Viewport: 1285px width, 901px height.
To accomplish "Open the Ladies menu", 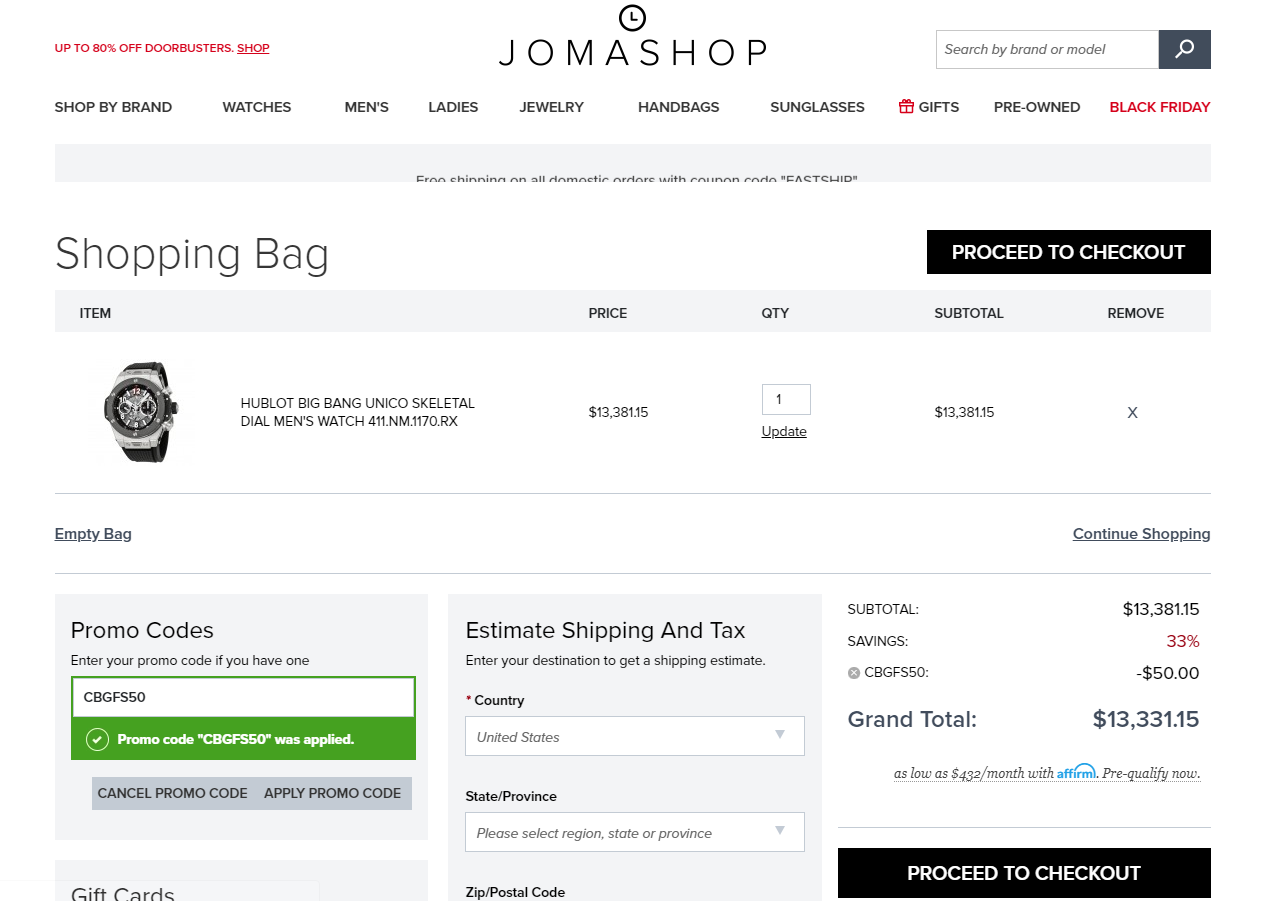I will [453, 107].
